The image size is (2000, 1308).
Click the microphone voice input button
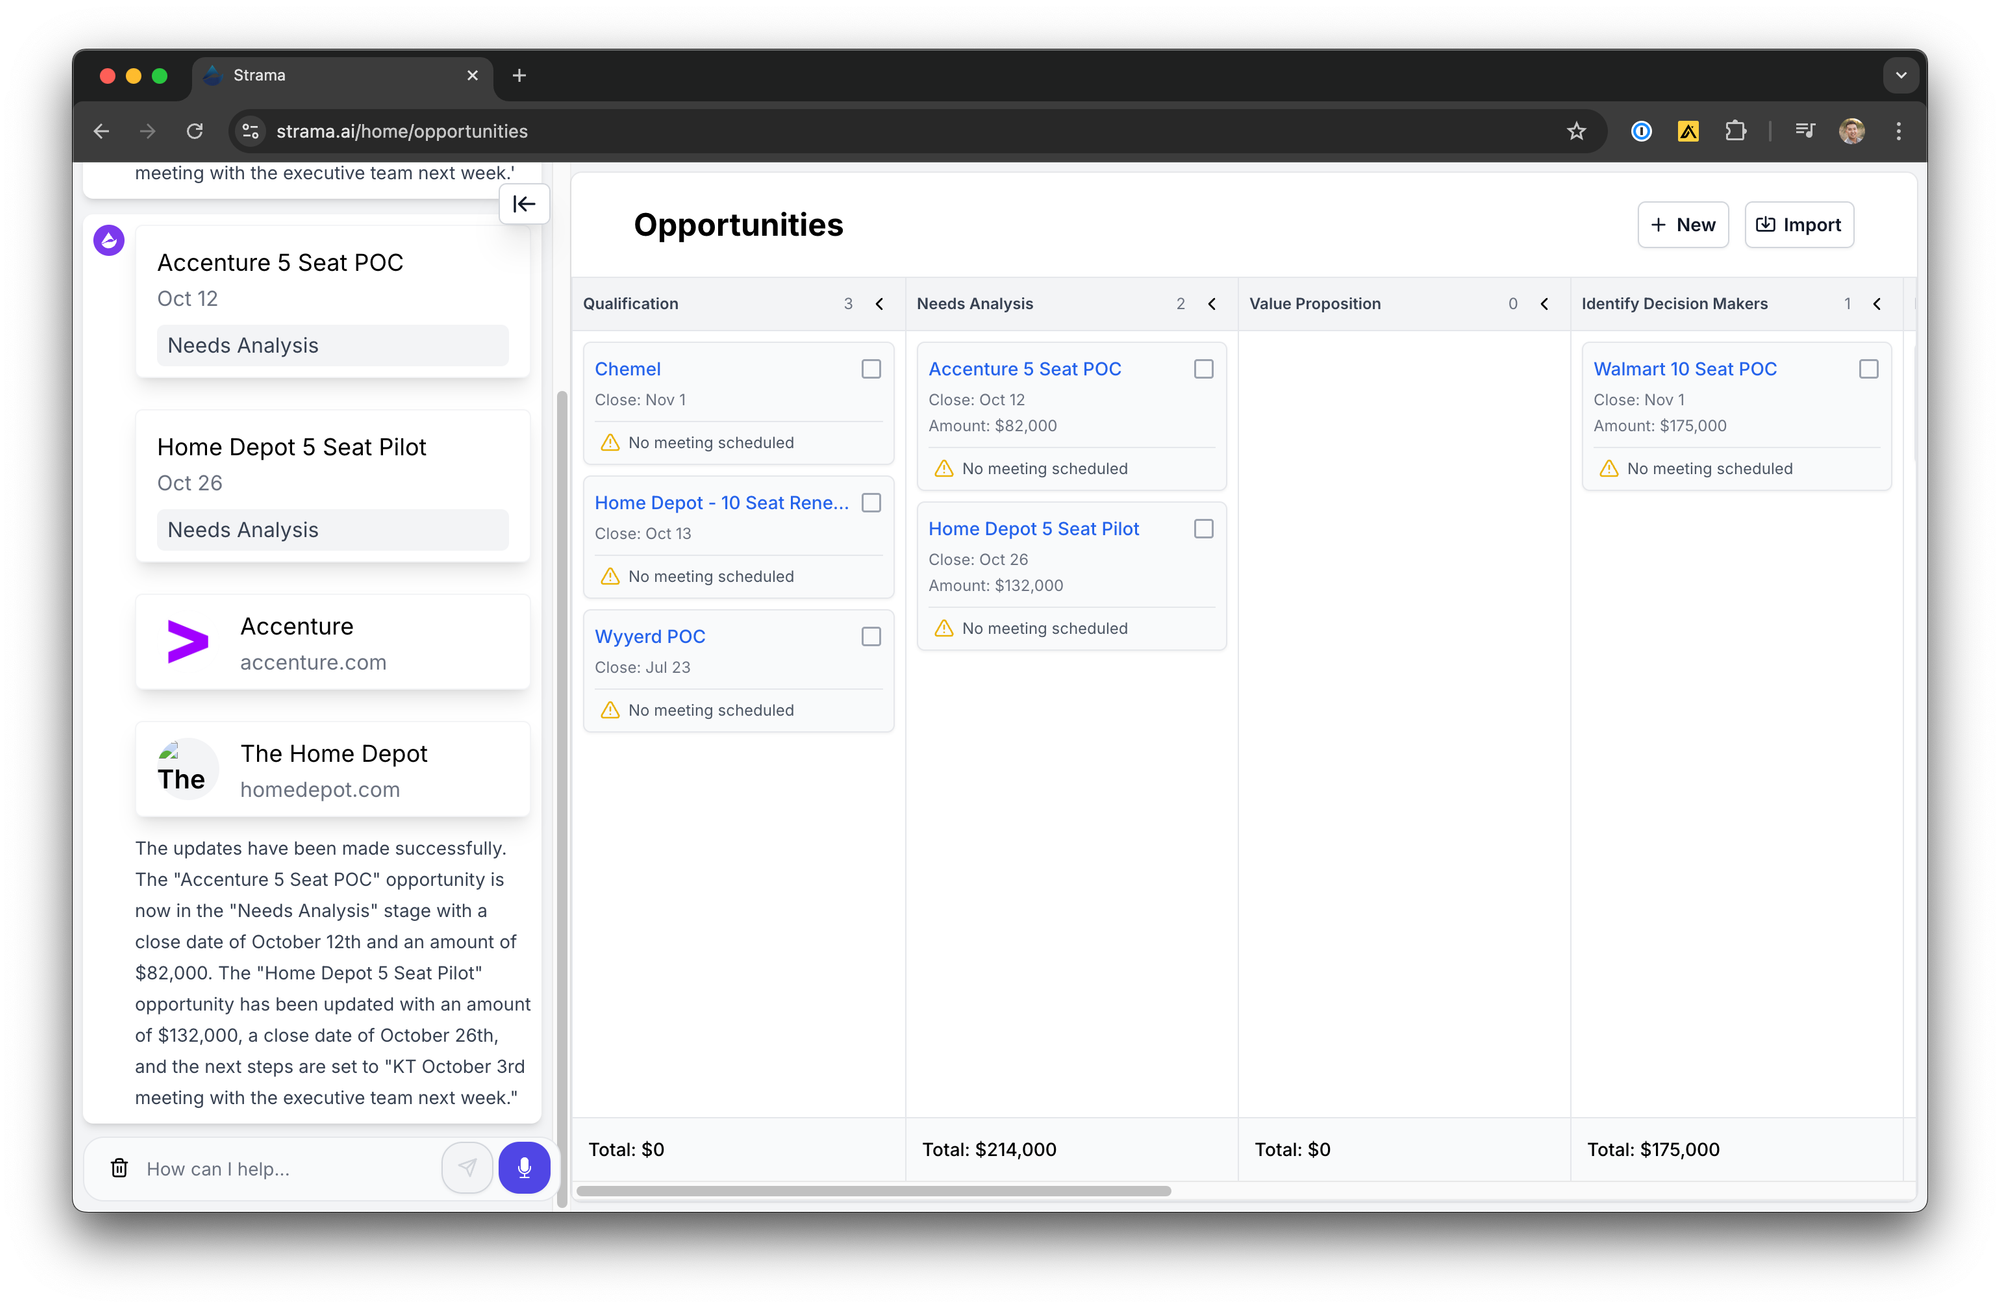(524, 1168)
